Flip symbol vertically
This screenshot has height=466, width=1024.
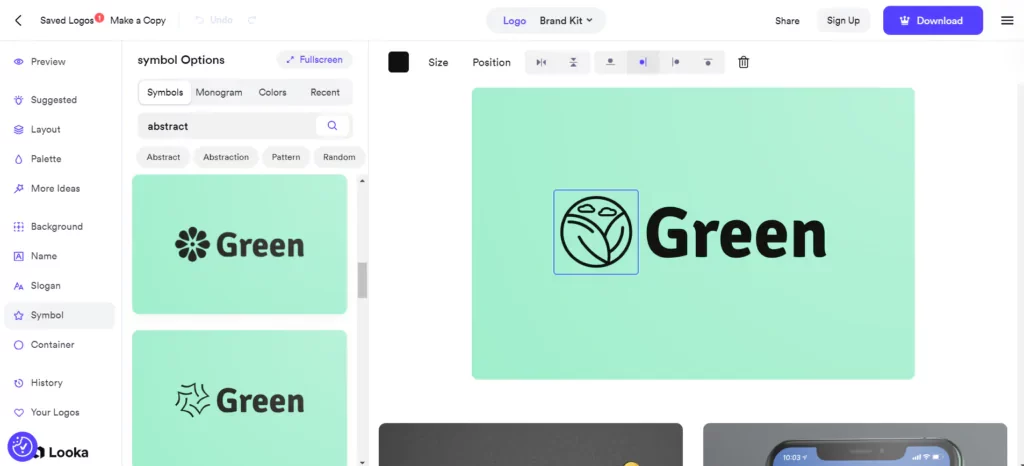point(573,62)
